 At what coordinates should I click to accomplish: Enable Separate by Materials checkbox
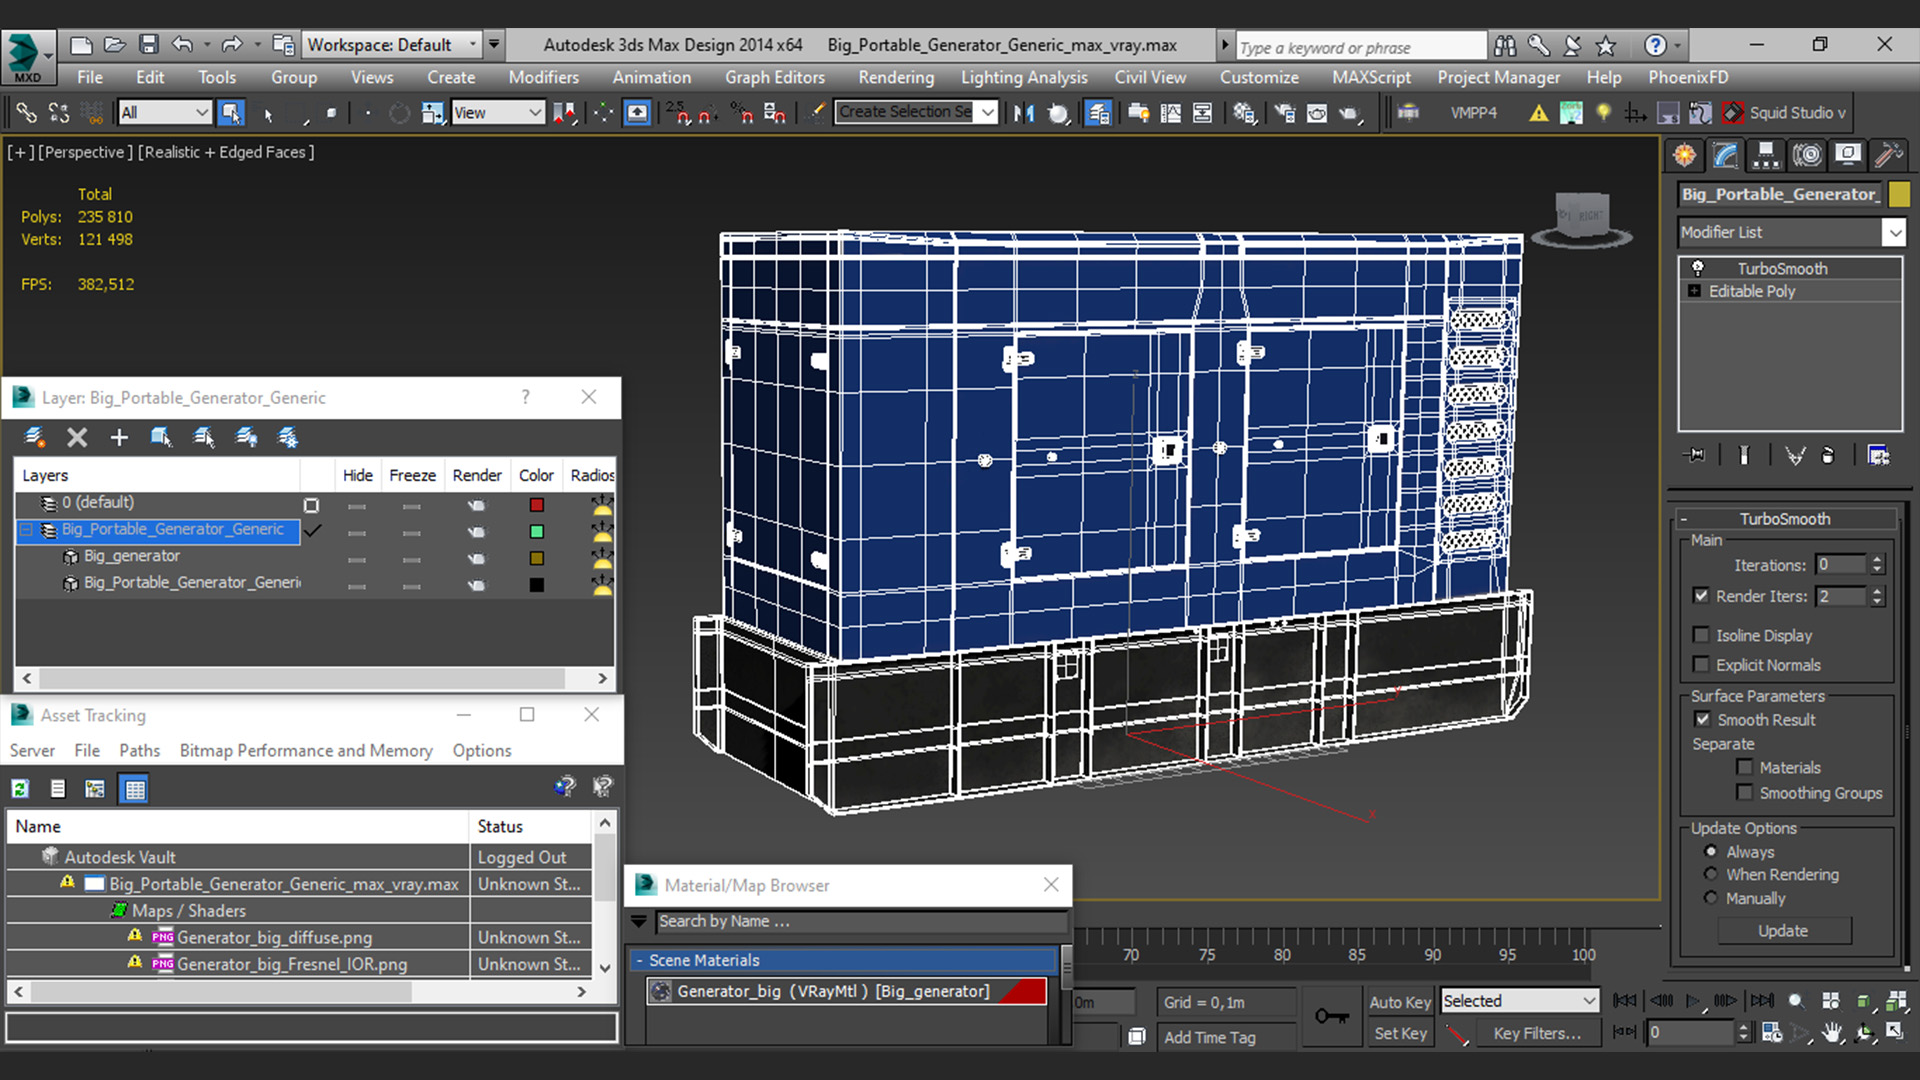[1745, 768]
